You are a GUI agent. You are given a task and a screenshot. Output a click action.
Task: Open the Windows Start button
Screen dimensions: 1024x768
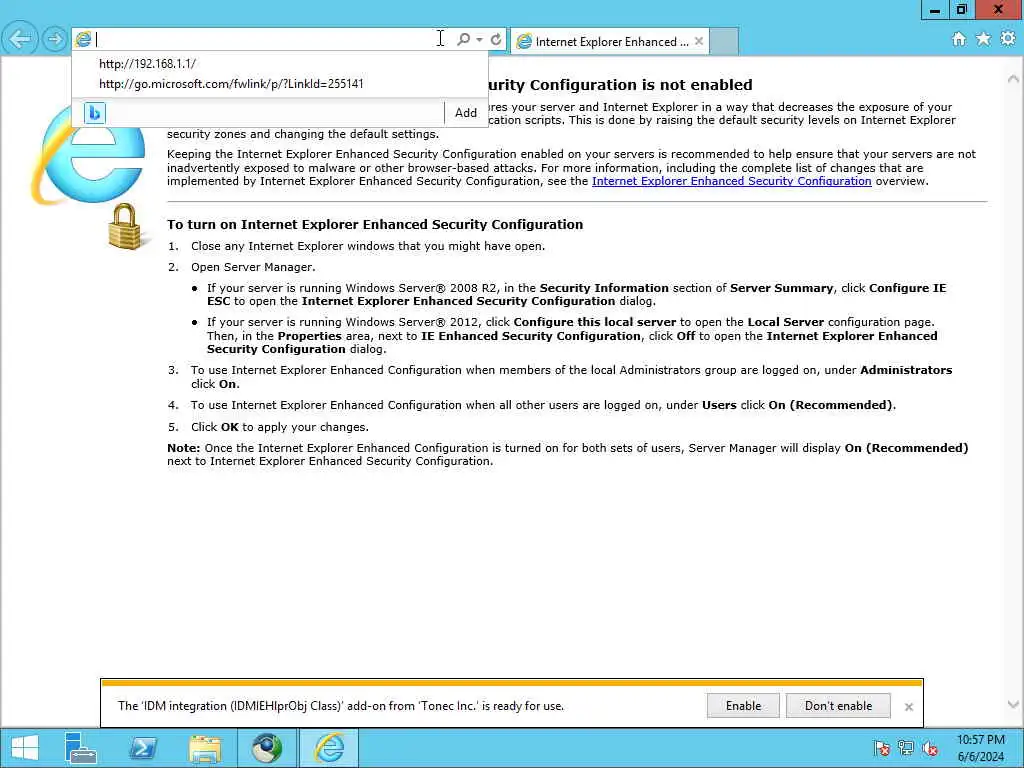(25, 748)
